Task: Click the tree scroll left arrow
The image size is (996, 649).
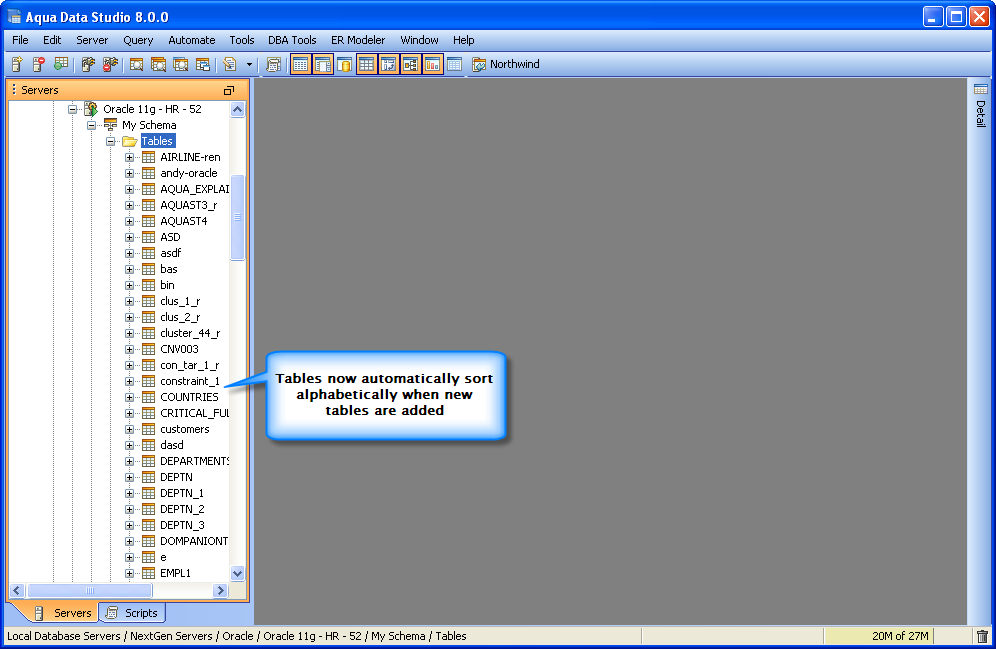Action: tap(17, 591)
